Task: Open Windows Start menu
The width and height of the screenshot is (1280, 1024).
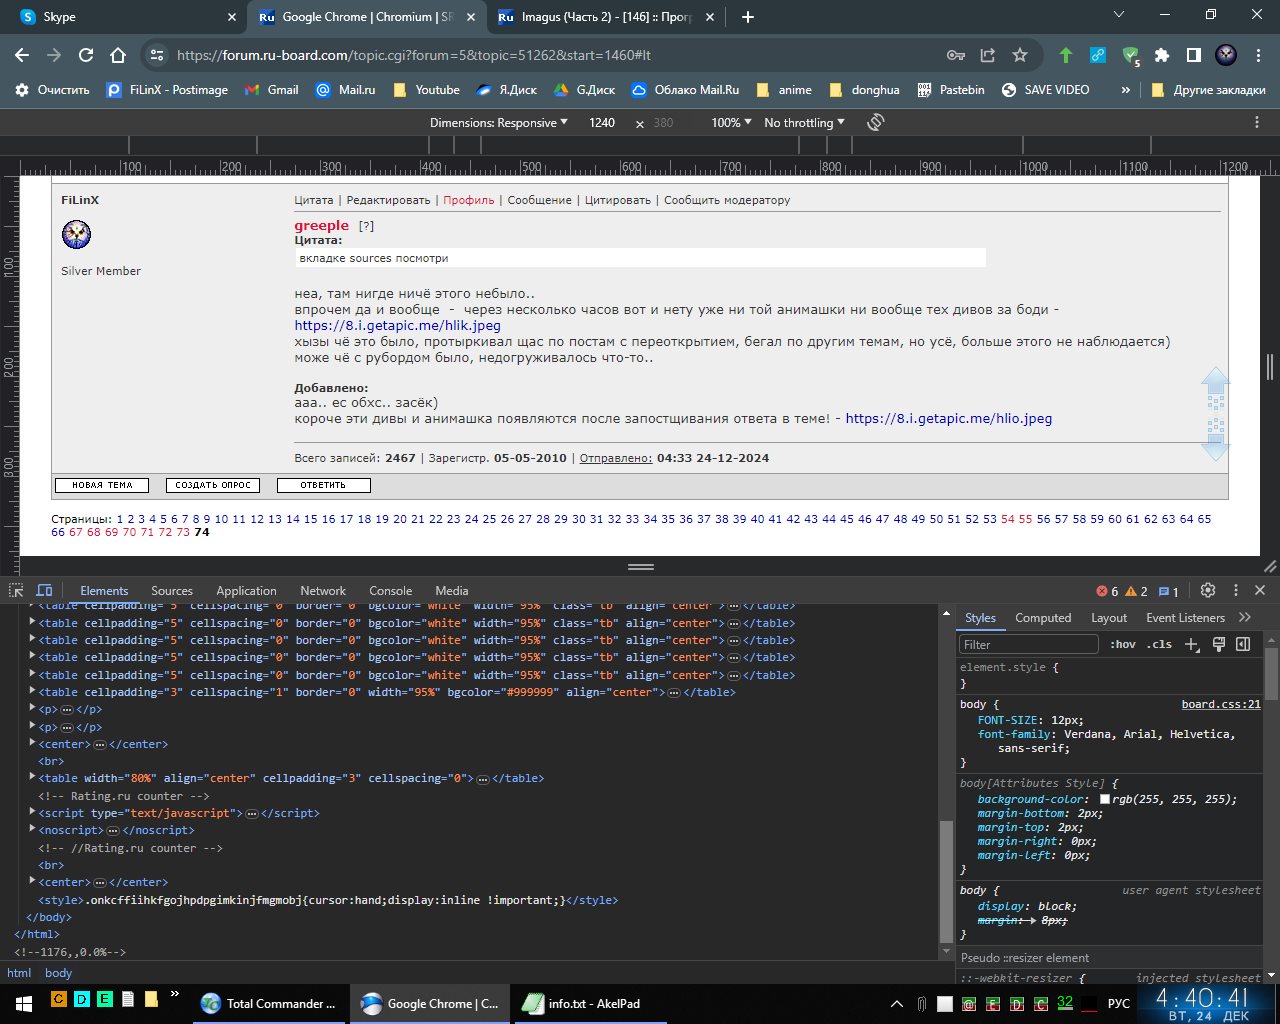Action: [x=23, y=1003]
